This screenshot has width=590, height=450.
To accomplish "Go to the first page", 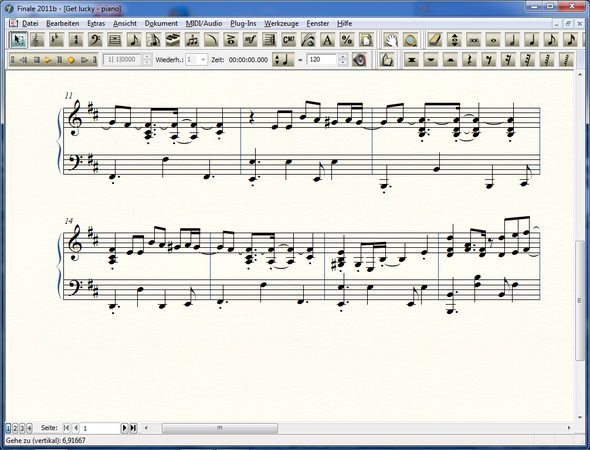I will (x=66, y=428).
